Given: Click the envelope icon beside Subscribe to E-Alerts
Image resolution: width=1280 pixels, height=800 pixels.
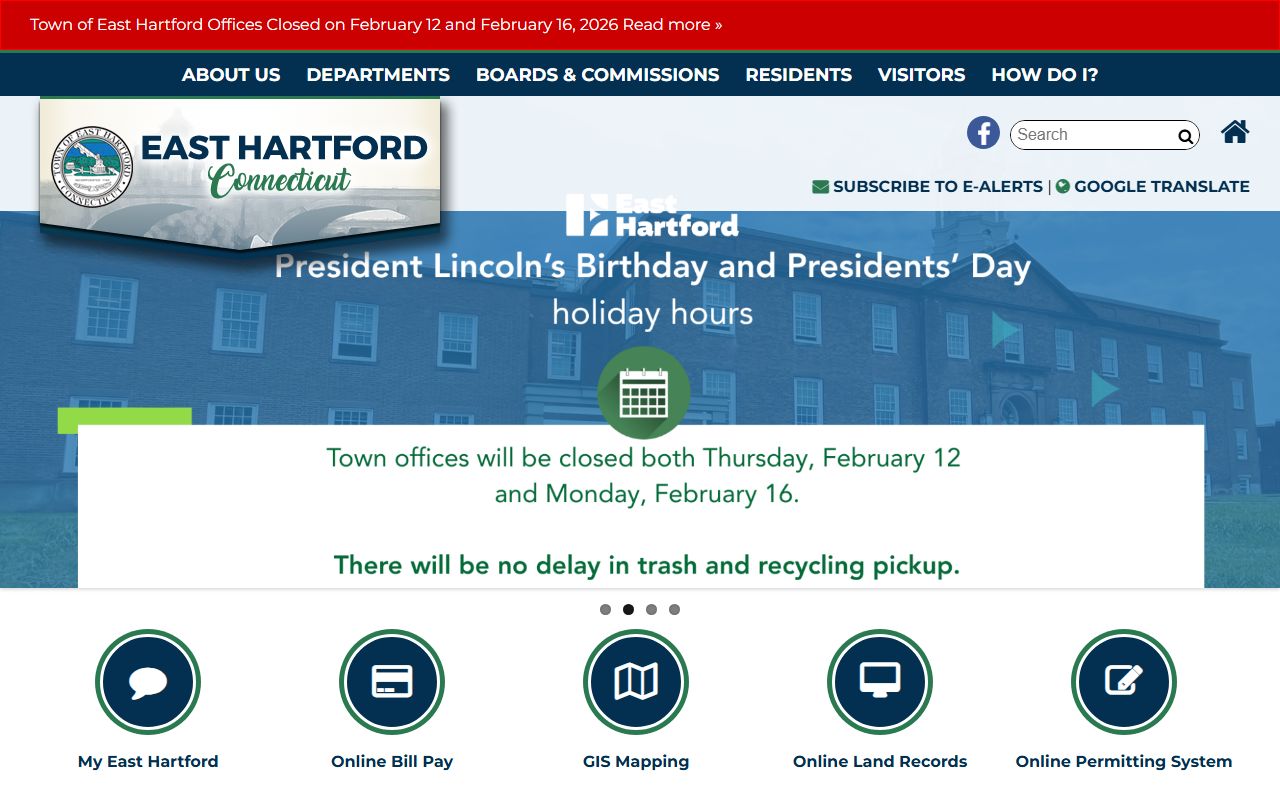Looking at the screenshot, I should (x=820, y=187).
